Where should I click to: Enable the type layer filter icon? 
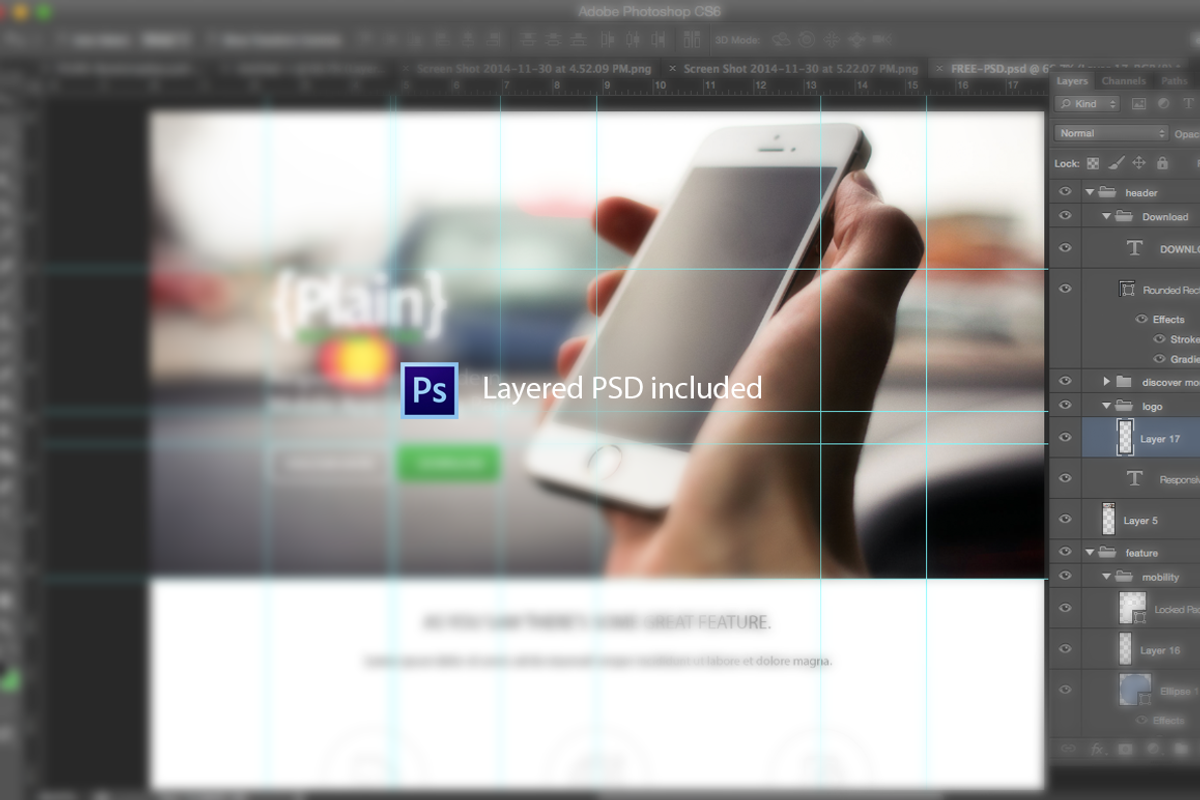pos(1189,104)
